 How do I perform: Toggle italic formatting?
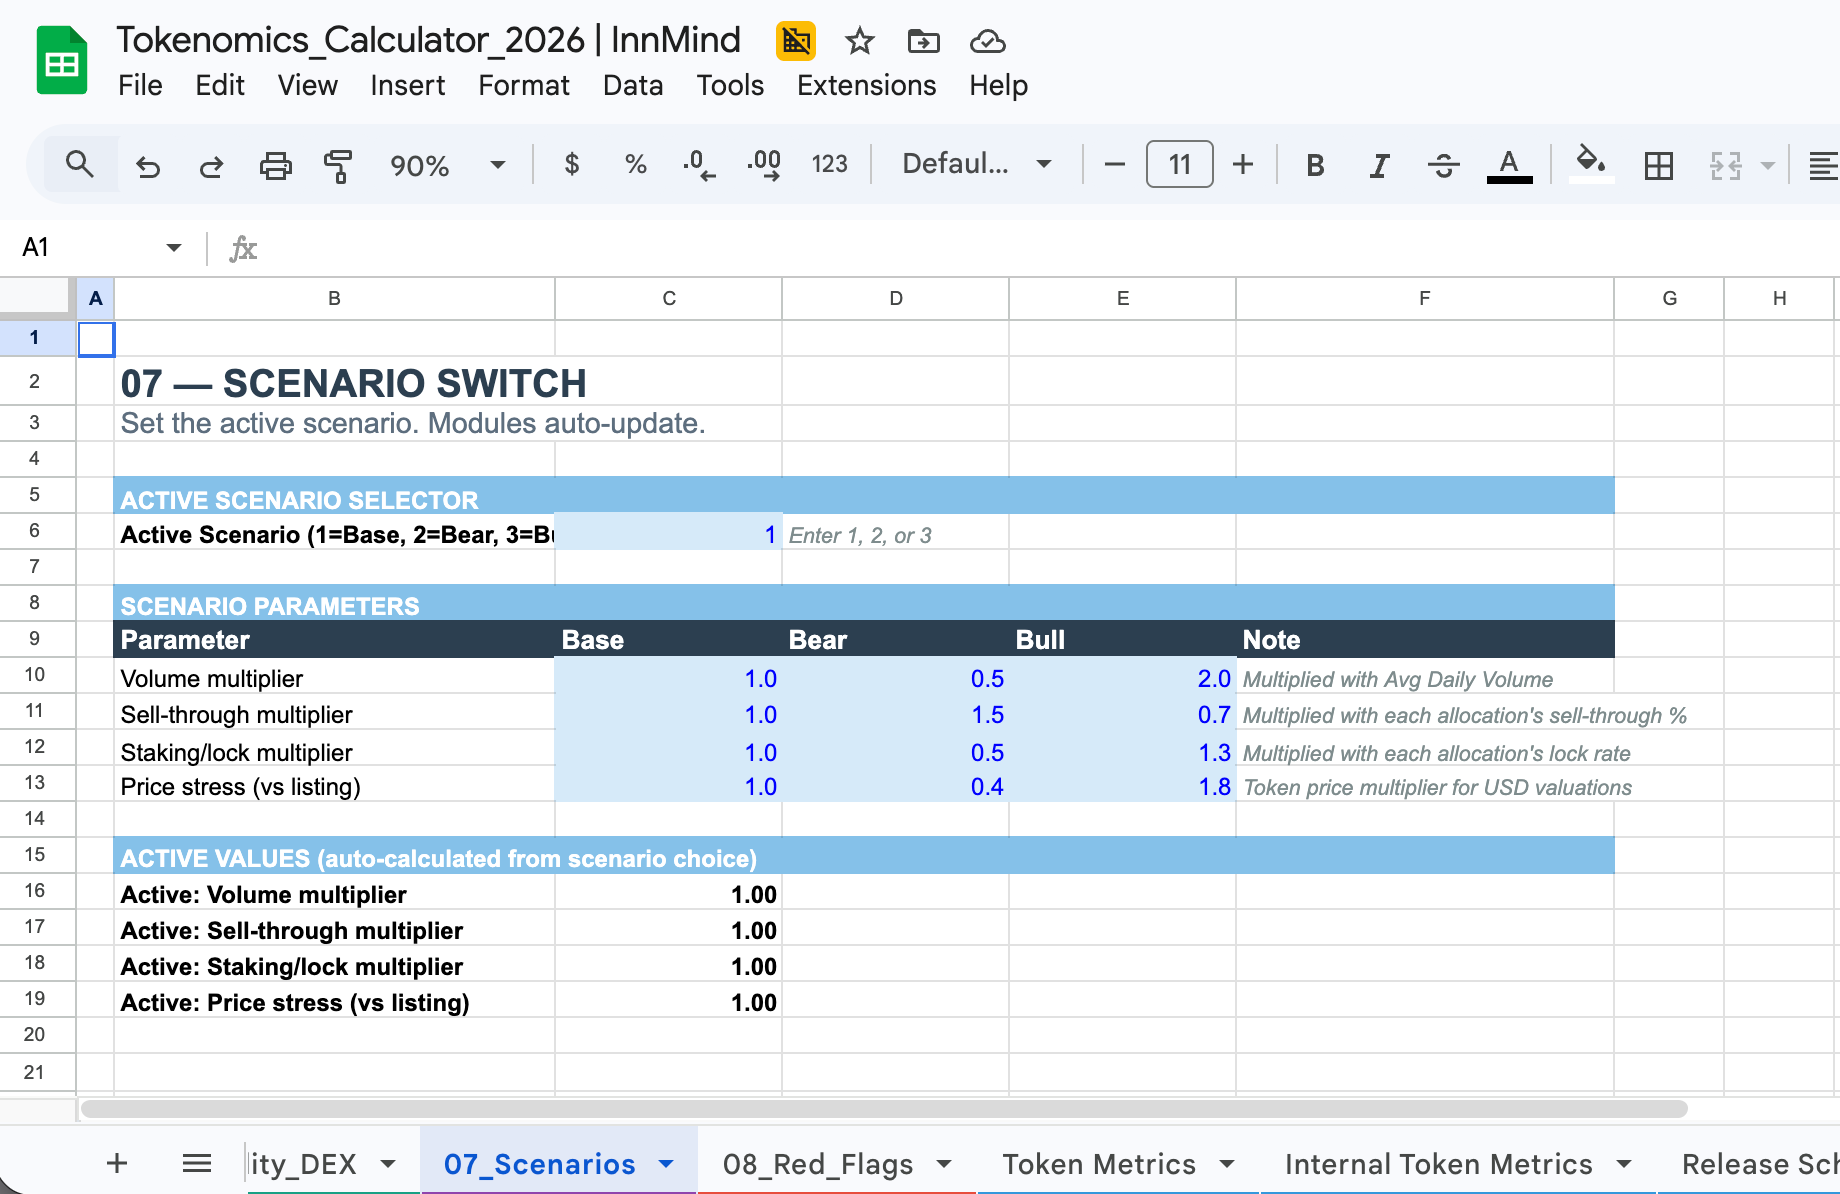click(1379, 165)
